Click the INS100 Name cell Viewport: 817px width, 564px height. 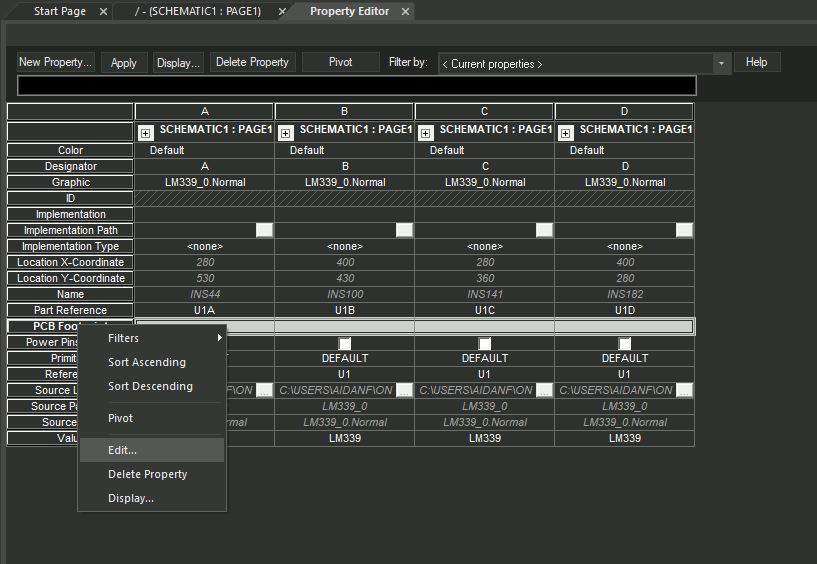click(x=344, y=294)
